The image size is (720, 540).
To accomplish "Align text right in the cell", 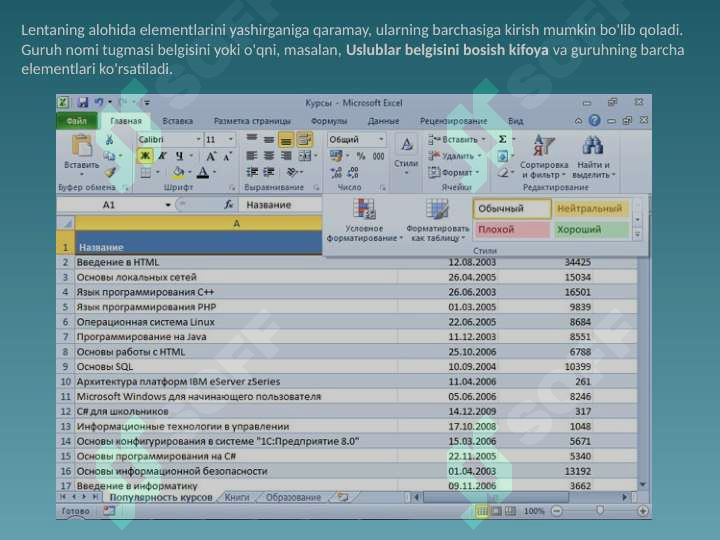I will point(286,156).
